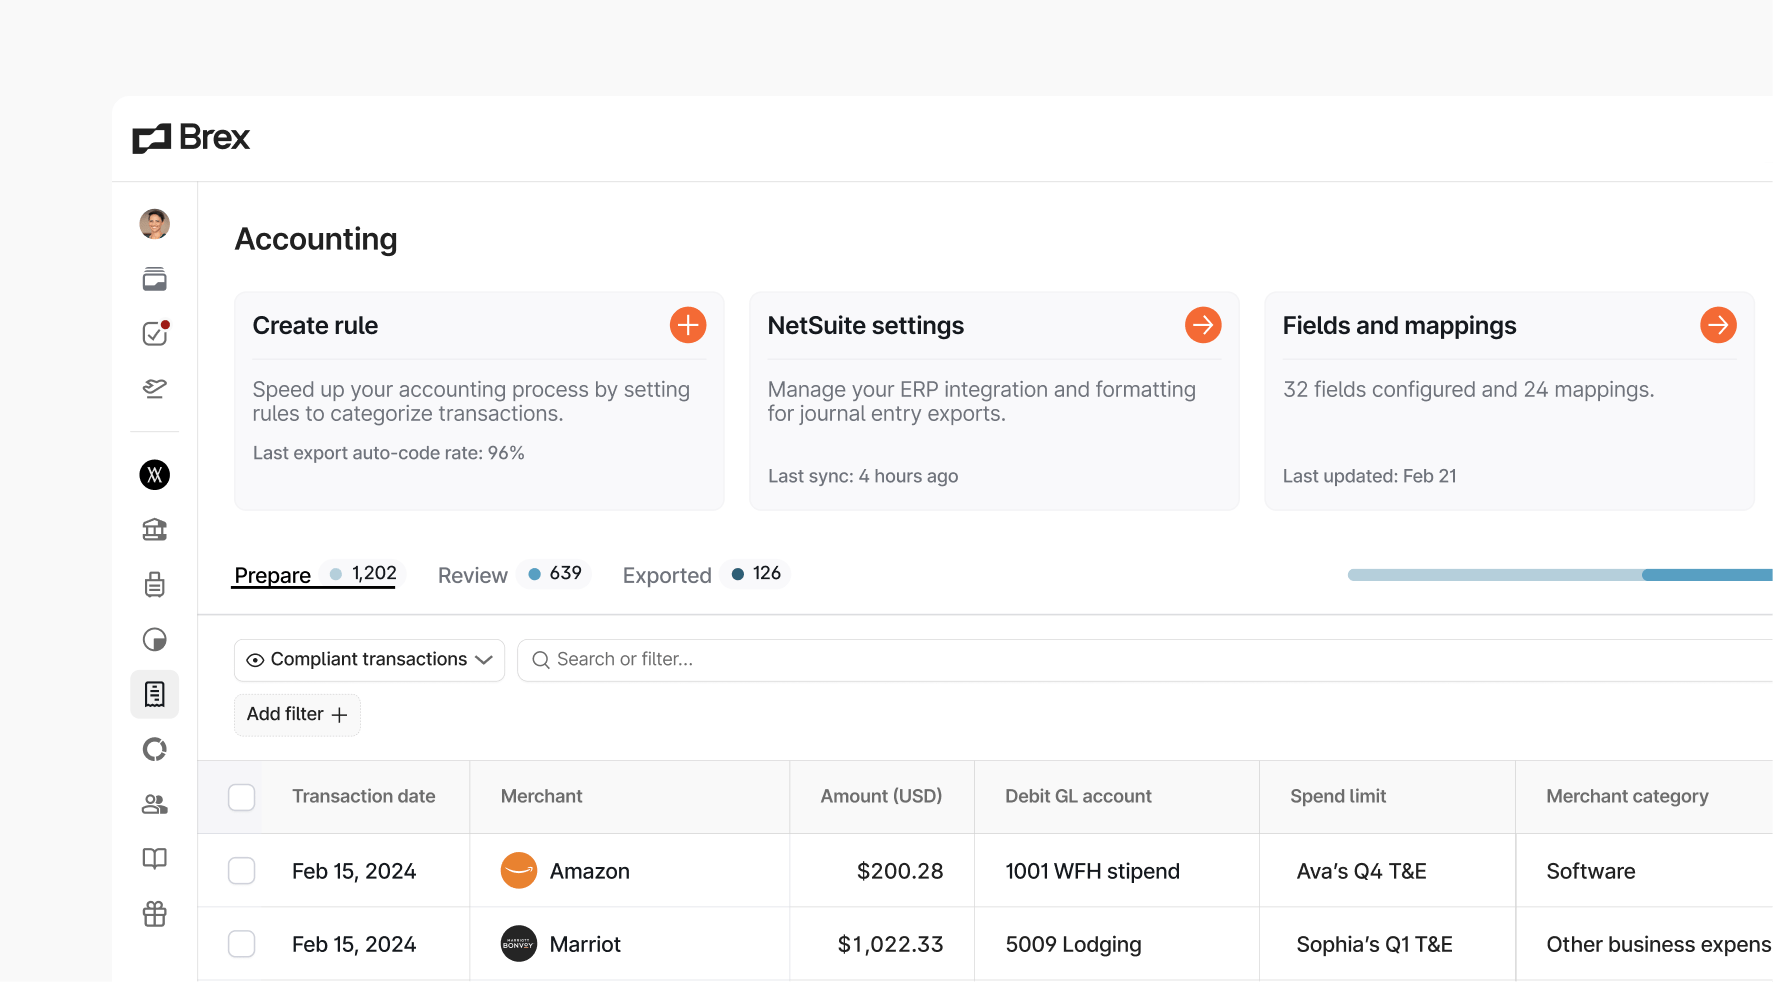Check the Amazon transaction row checkbox
1773x982 pixels.
(242, 870)
